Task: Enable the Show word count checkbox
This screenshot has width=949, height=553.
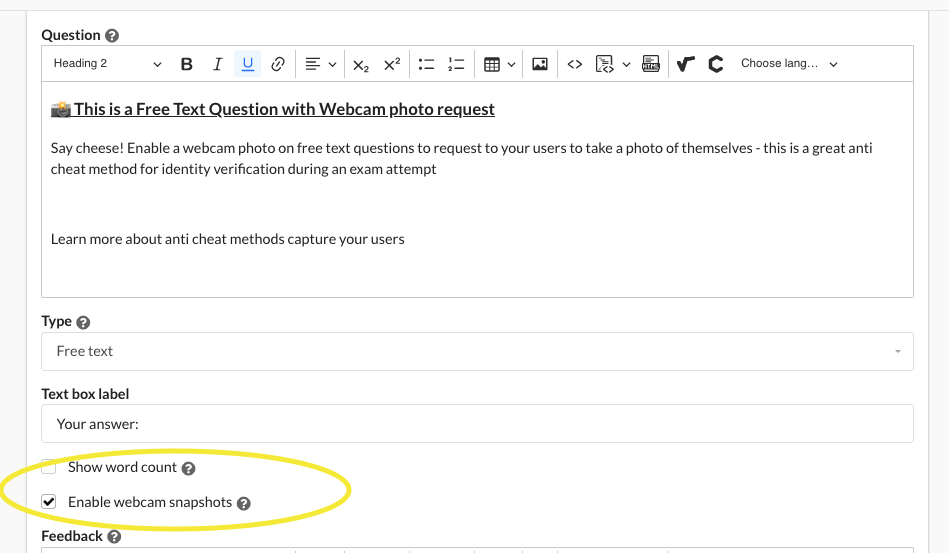Action: click(49, 467)
